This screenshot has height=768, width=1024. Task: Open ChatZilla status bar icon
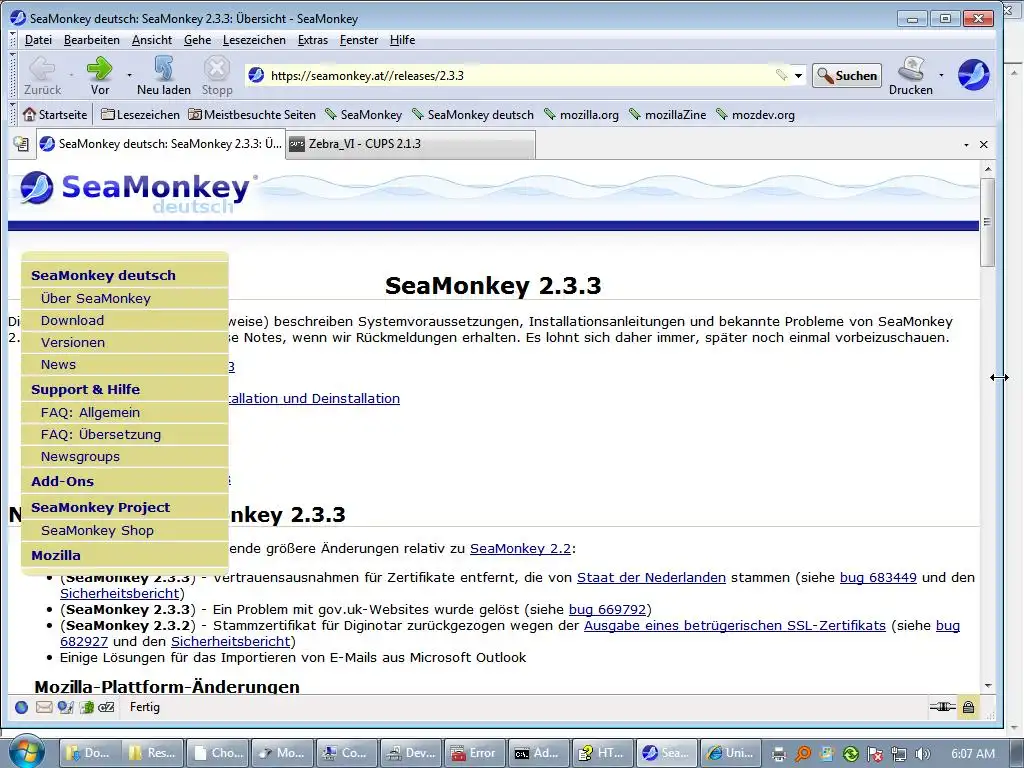(x=106, y=707)
